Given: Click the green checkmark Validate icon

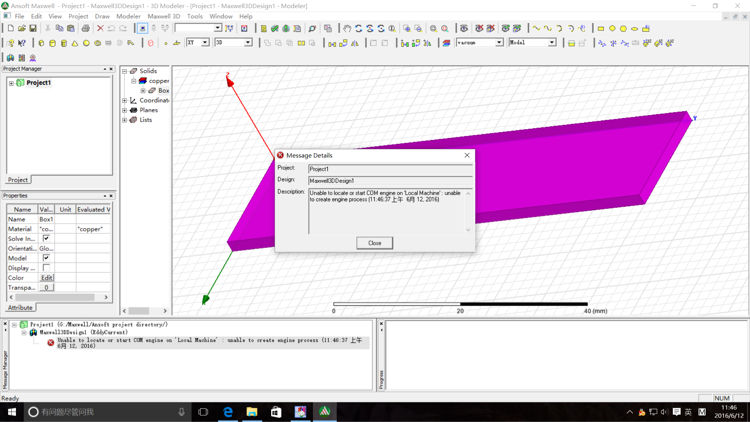Looking at the screenshot, I should tap(275, 28).
